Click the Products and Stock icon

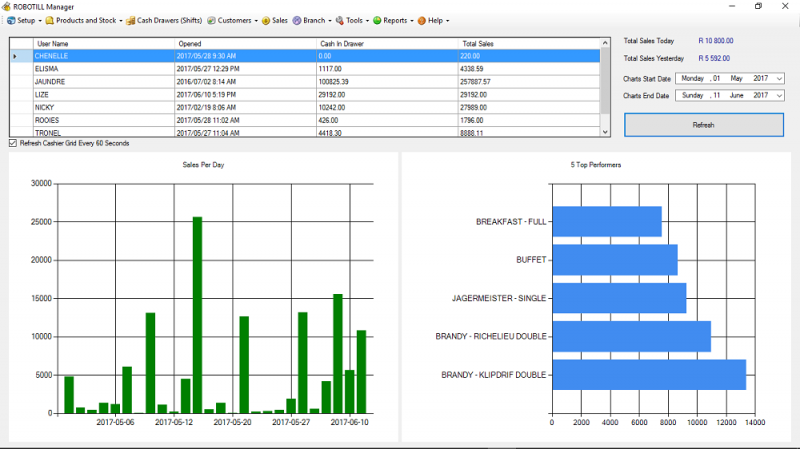(x=50, y=20)
